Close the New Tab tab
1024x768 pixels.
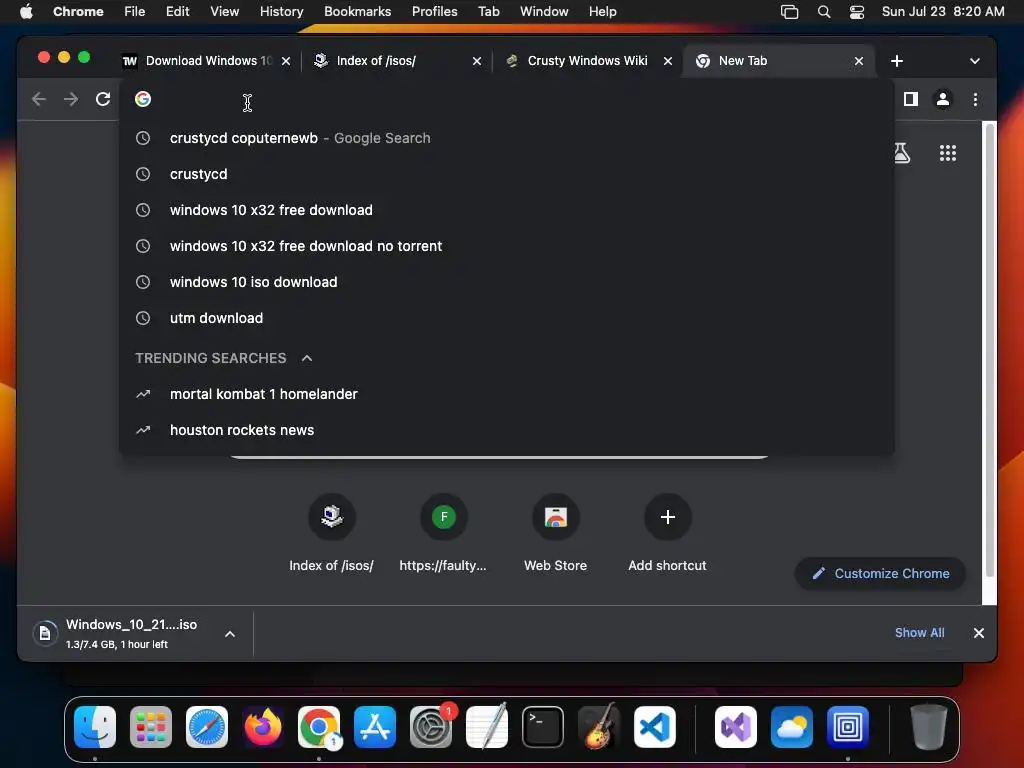(859, 61)
